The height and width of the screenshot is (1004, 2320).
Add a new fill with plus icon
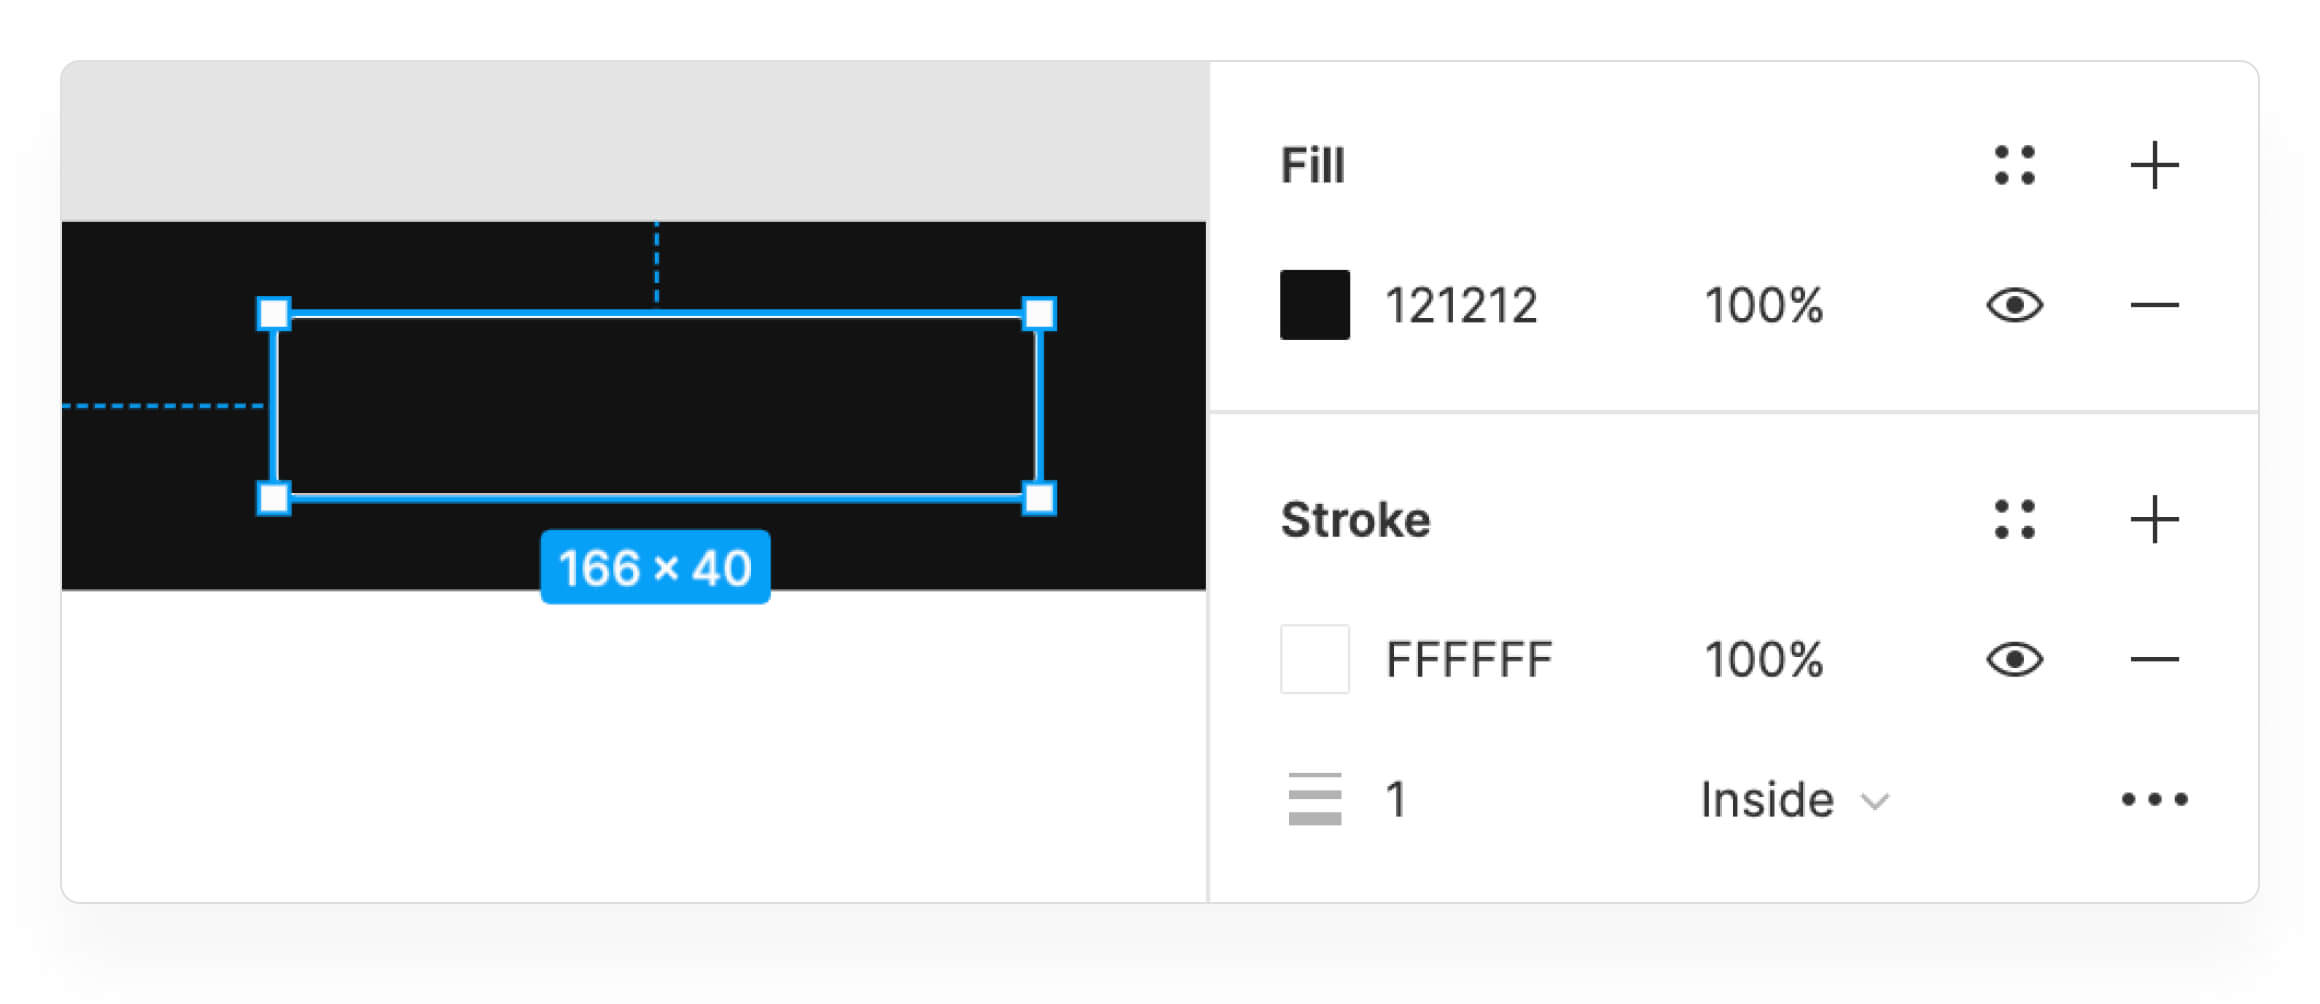[2154, 166]
